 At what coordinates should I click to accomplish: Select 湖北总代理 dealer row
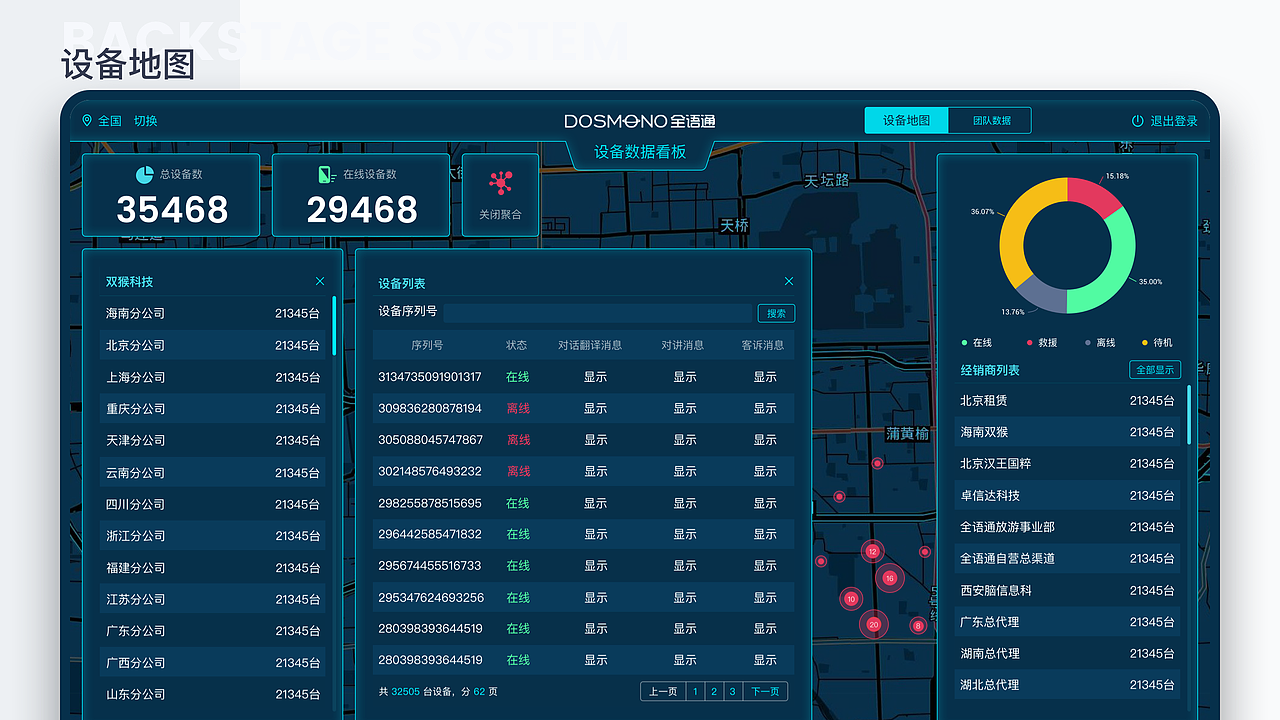coord(1067,684)
